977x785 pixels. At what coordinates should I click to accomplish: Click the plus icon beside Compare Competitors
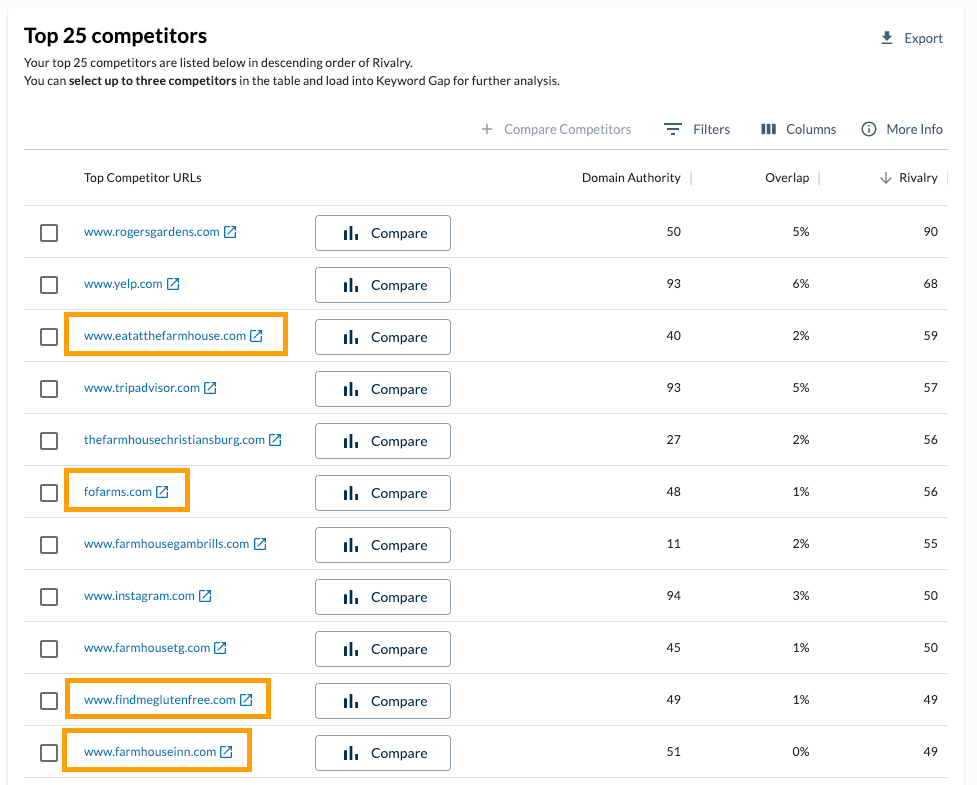[x=487, y=129]
